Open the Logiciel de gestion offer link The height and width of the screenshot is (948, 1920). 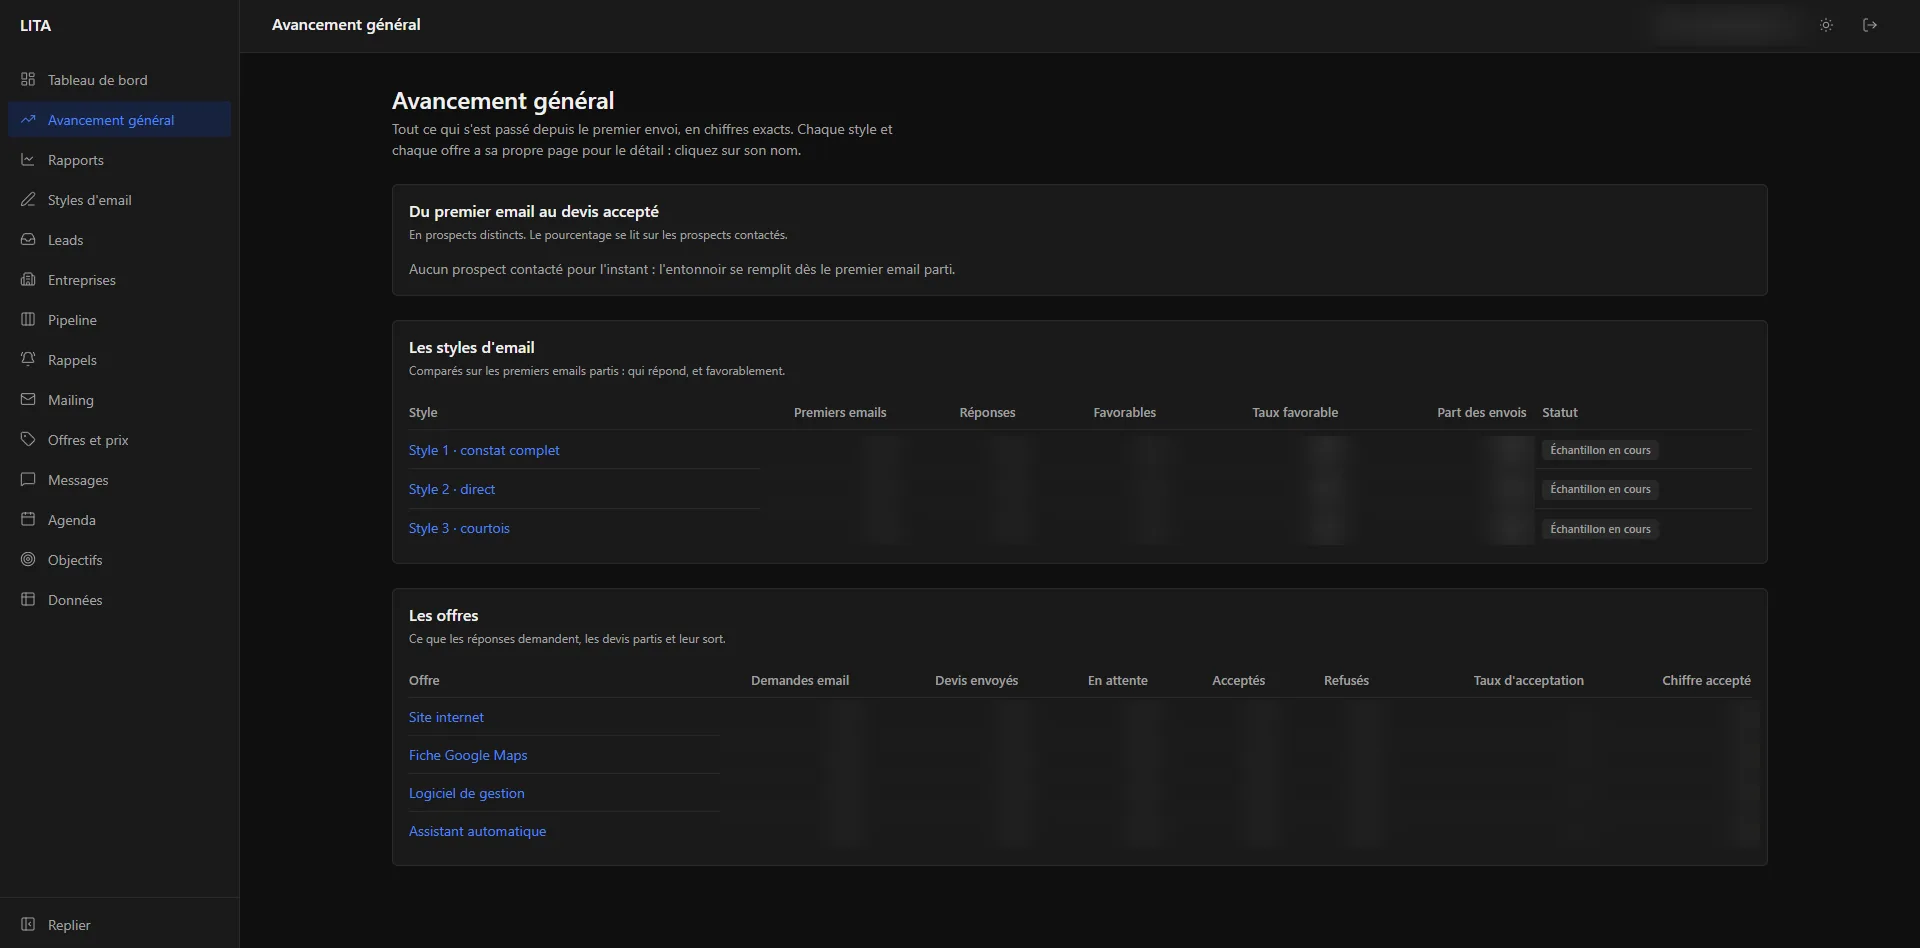click(x=467, y=793)
